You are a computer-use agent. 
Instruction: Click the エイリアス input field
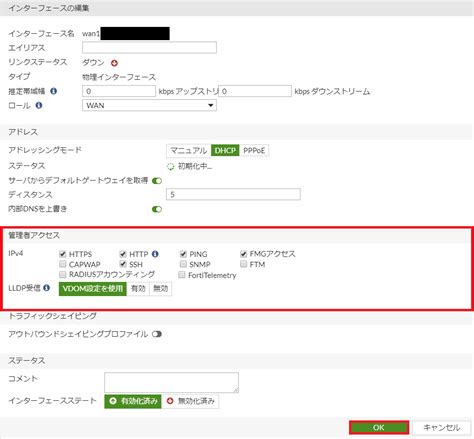149,47
